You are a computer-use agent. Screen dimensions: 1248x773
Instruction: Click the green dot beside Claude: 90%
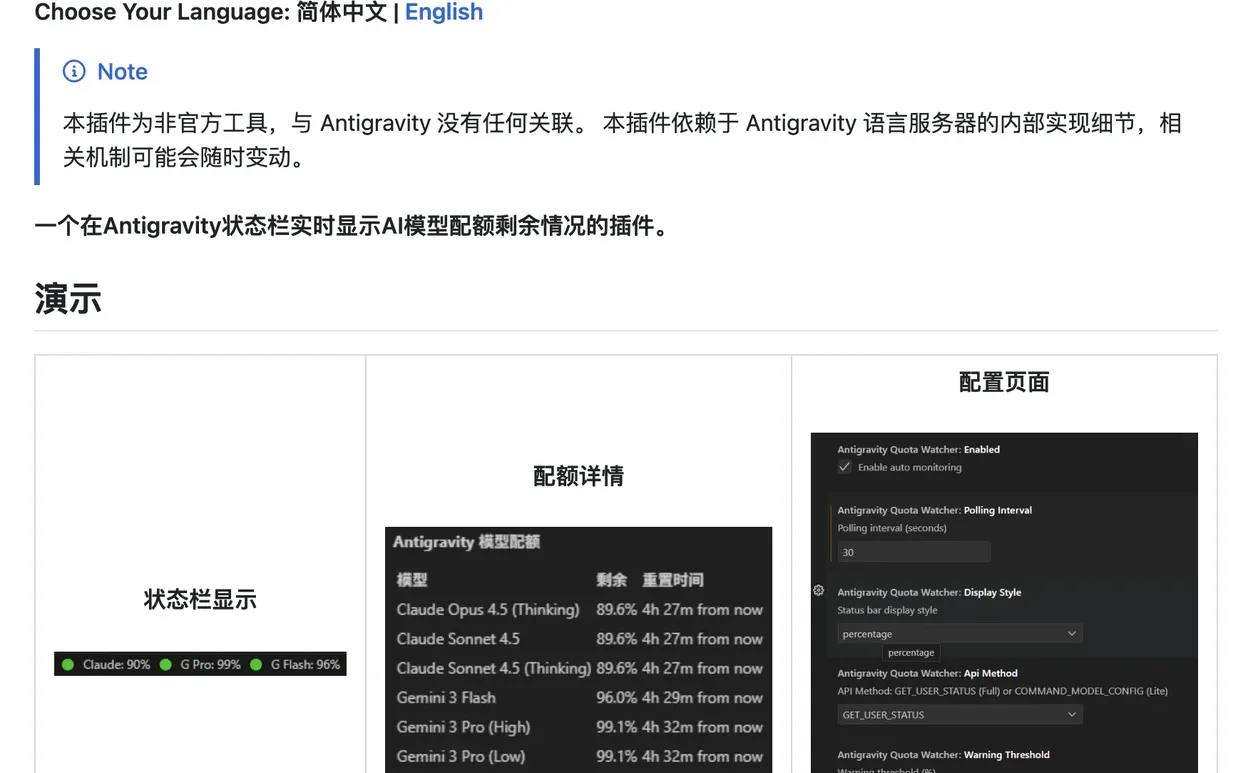point(68,663)
